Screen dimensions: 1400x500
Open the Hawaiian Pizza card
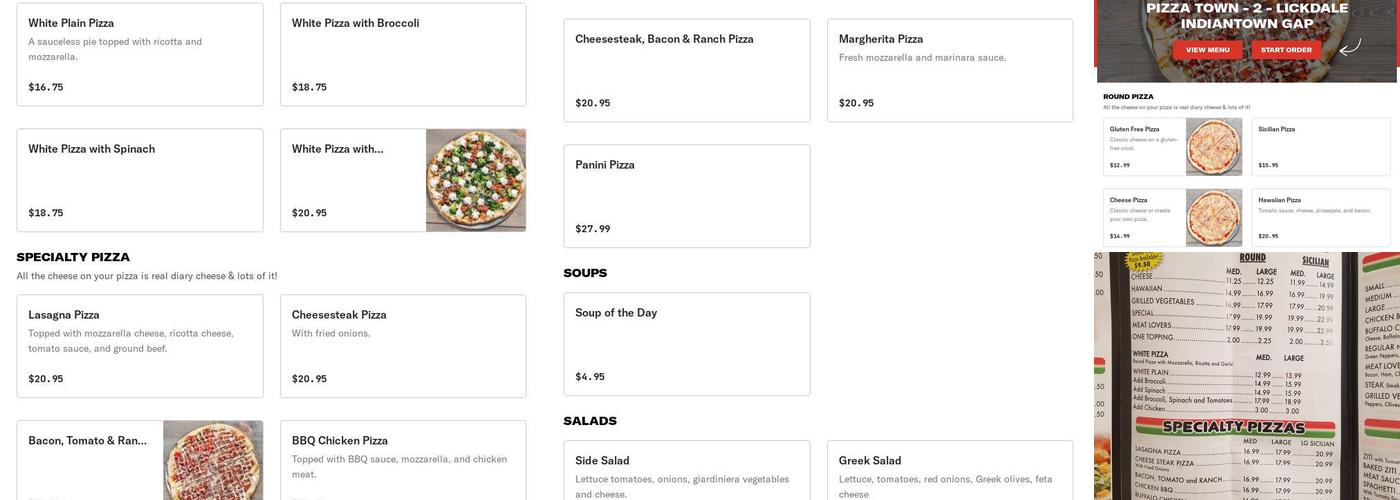click(x=1320, y=217)
